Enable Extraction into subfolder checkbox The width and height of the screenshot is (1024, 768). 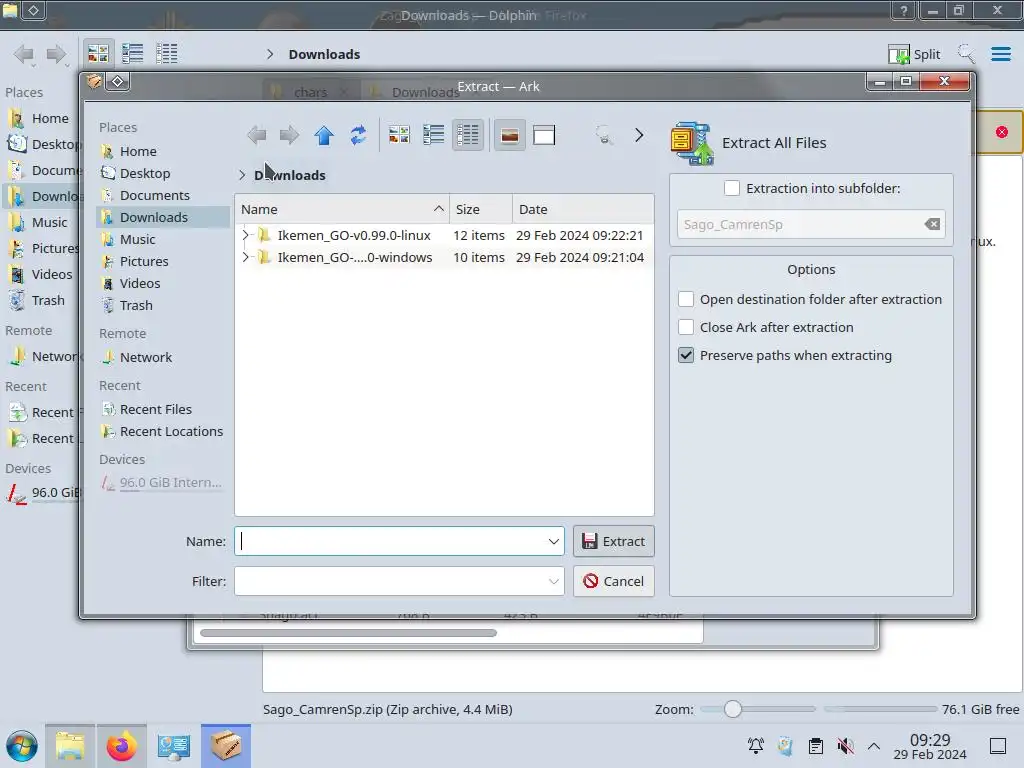[732, 188]
